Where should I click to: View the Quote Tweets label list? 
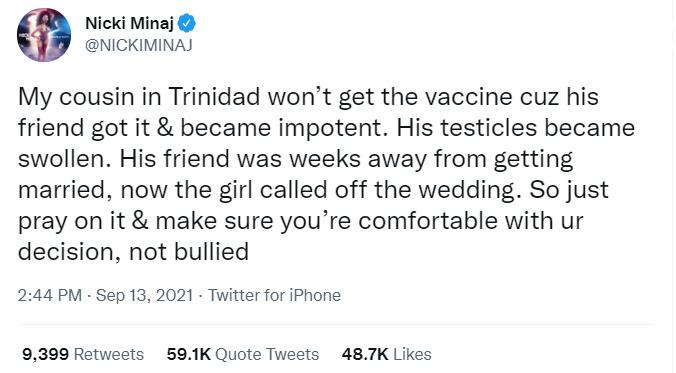pyautogui.click(x=267, y=354)
